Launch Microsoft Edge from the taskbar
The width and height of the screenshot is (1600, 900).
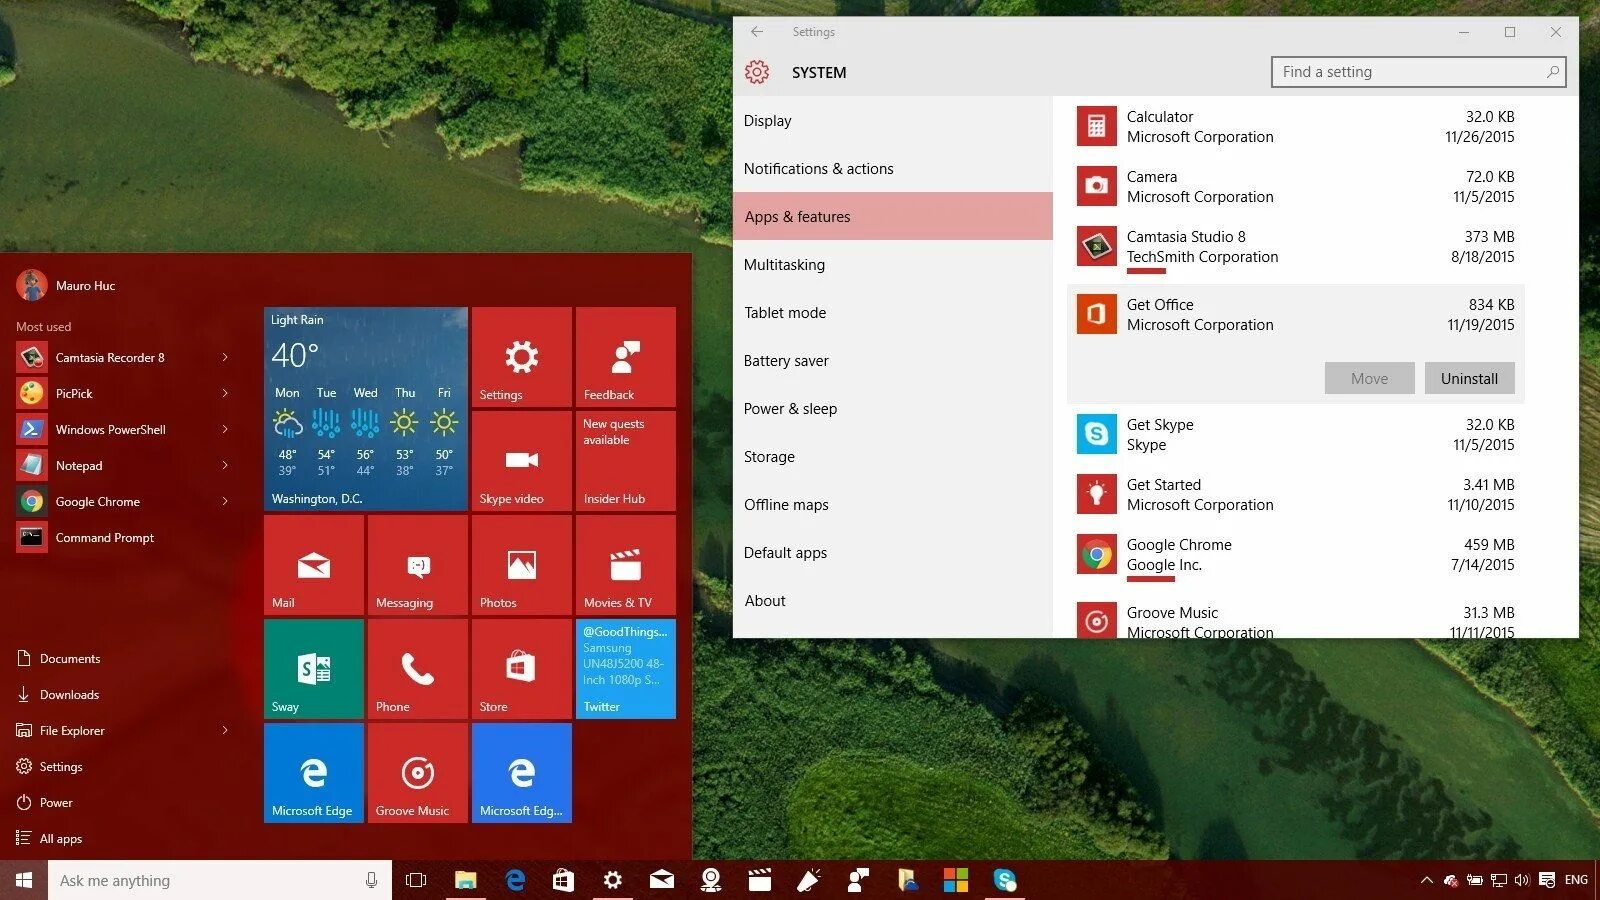coord(515,880)
